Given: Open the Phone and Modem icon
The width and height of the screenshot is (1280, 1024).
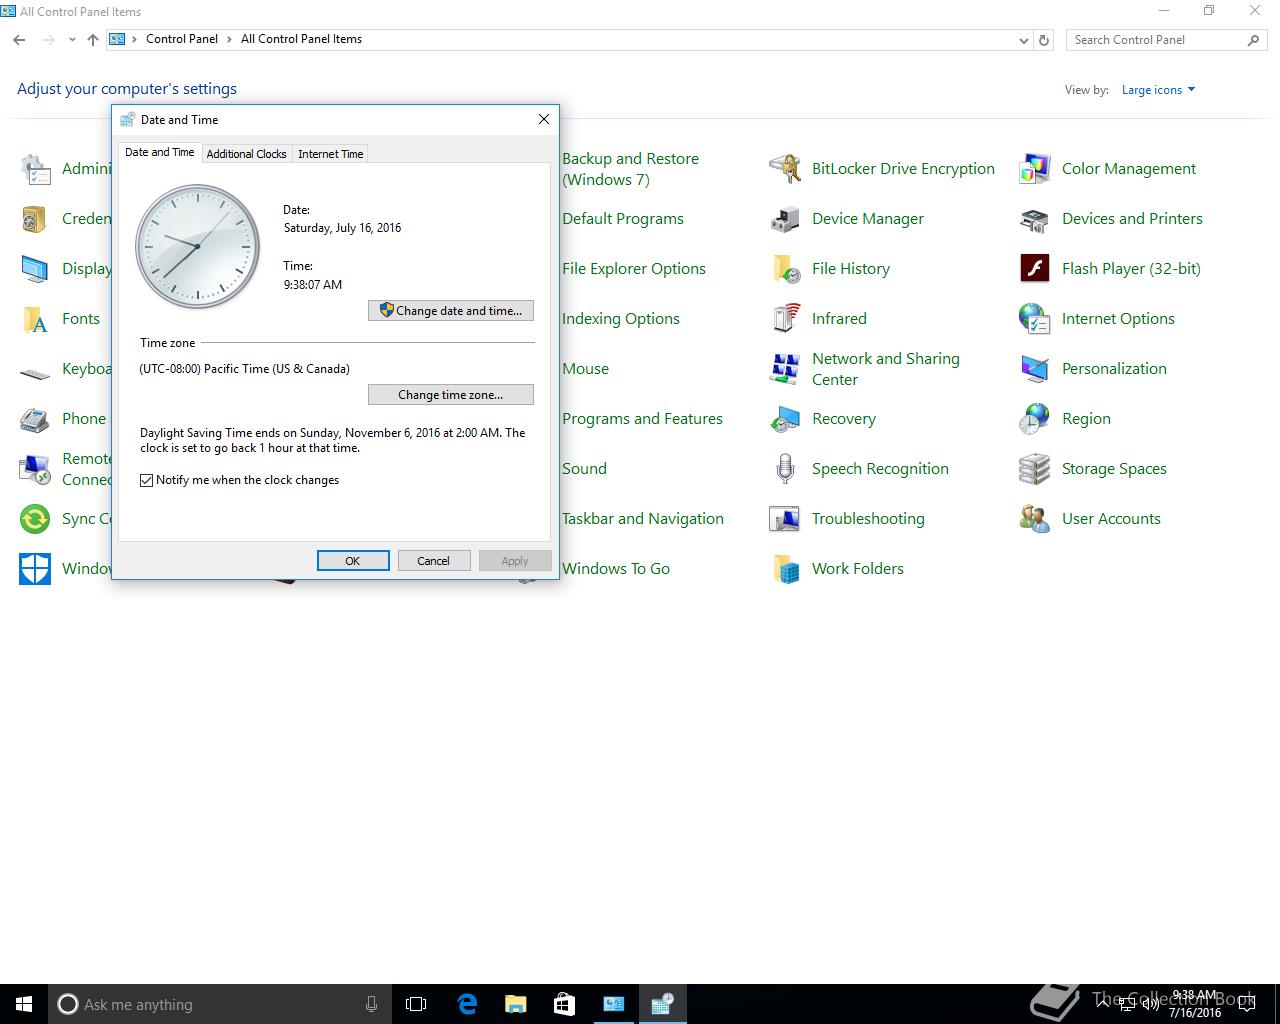Looking at the screenshot, I should [35, 419].
